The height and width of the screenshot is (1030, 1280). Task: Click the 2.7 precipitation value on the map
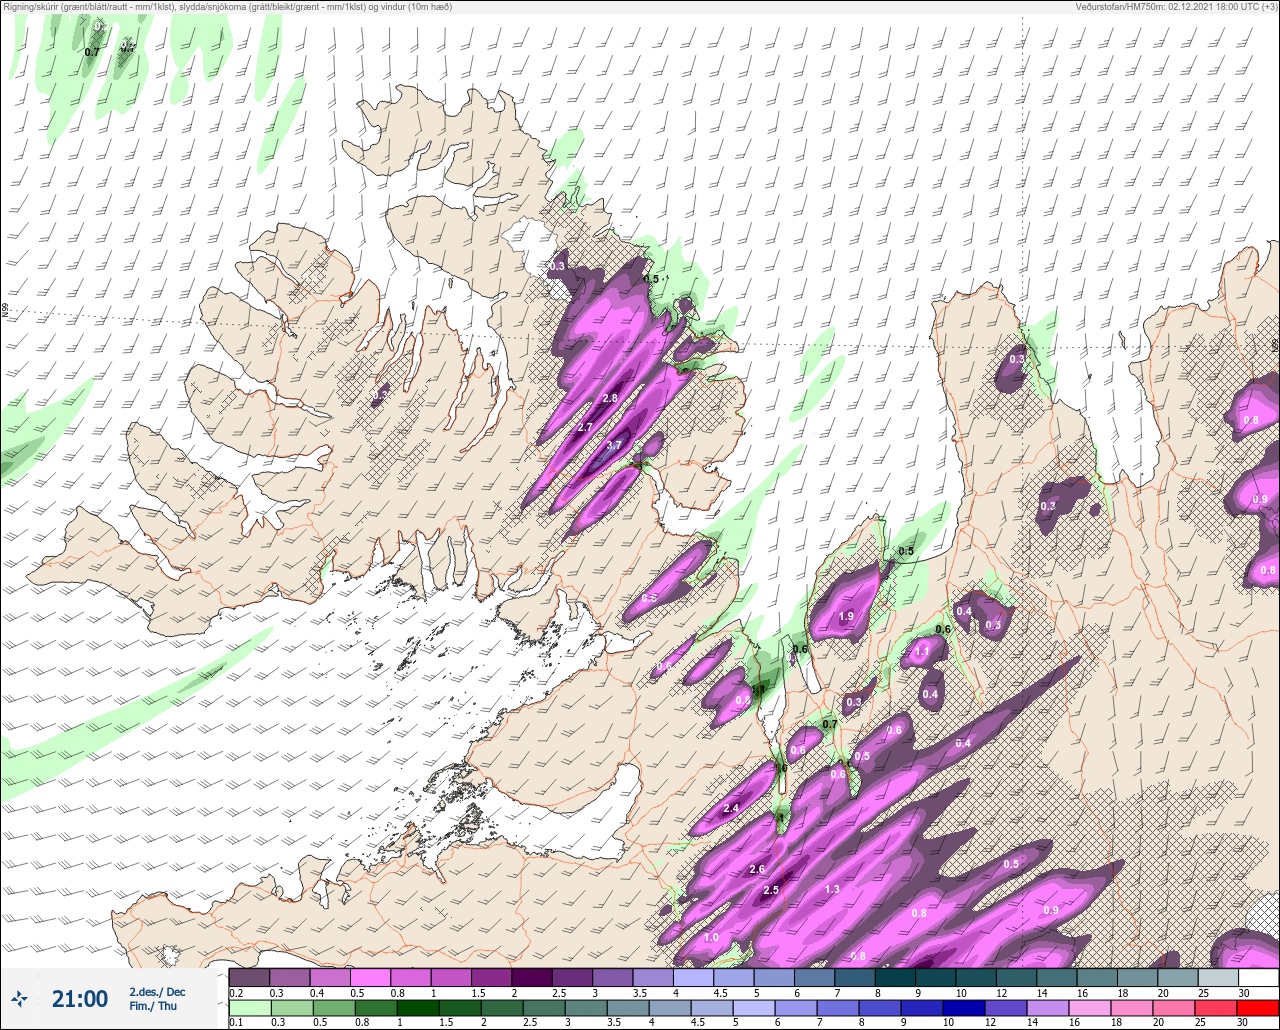[586, 427]
